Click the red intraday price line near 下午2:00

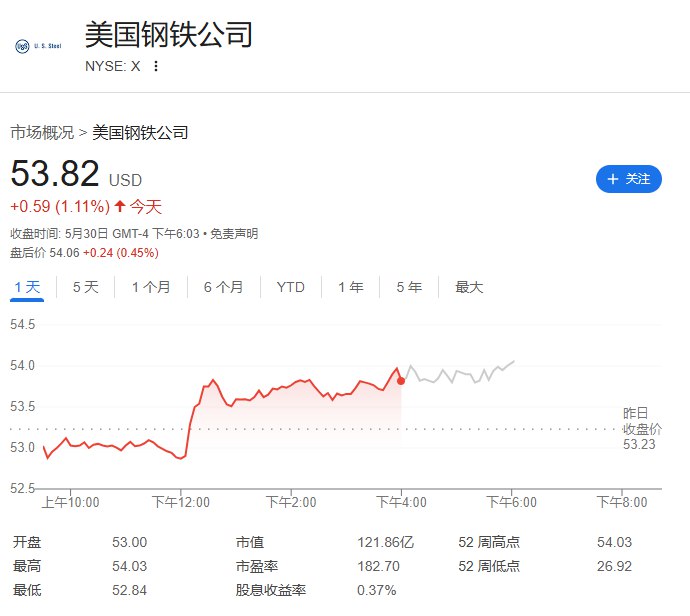pos(291,385)
